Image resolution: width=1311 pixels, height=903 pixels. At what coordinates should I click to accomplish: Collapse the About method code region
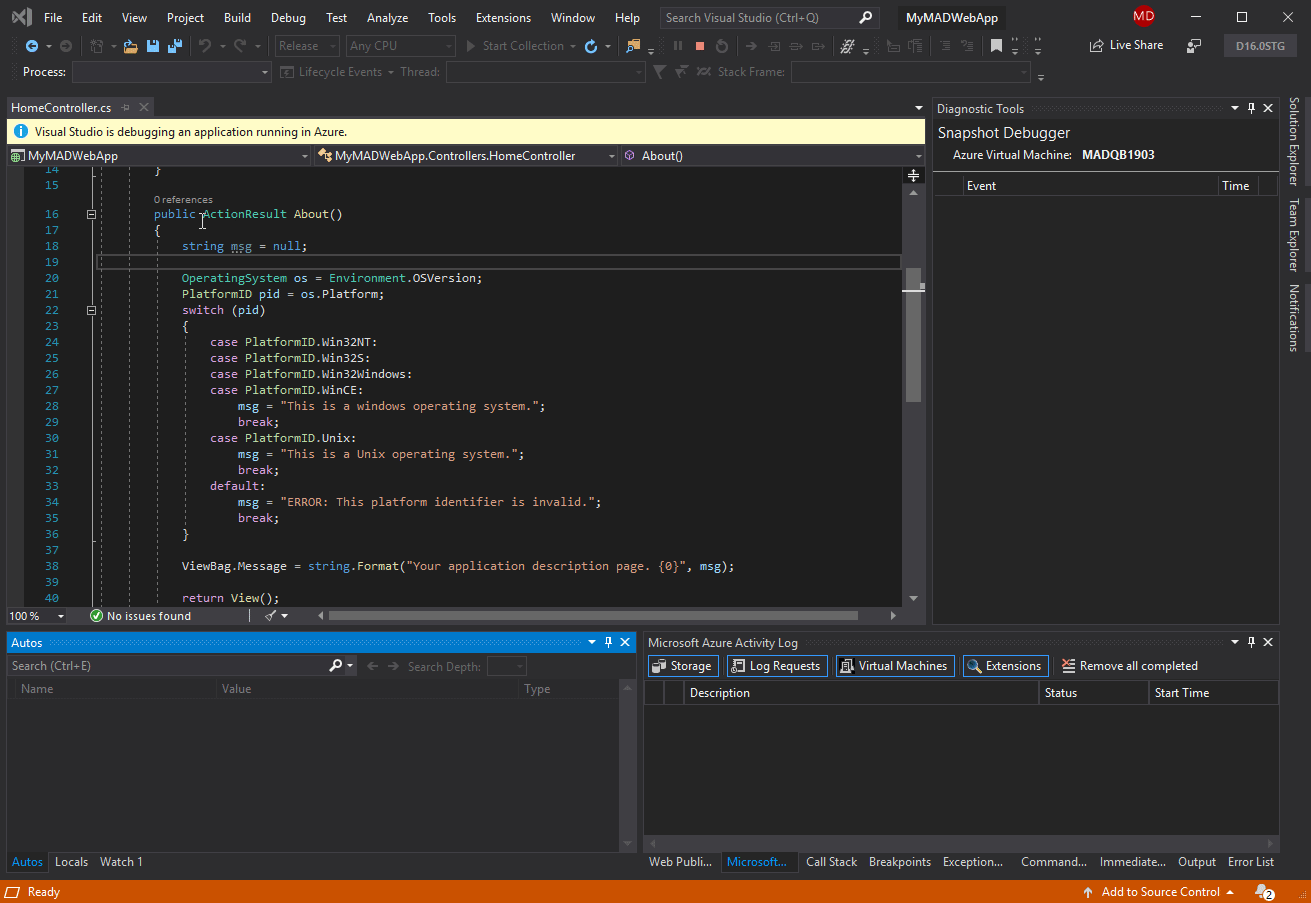coord(91,213)
